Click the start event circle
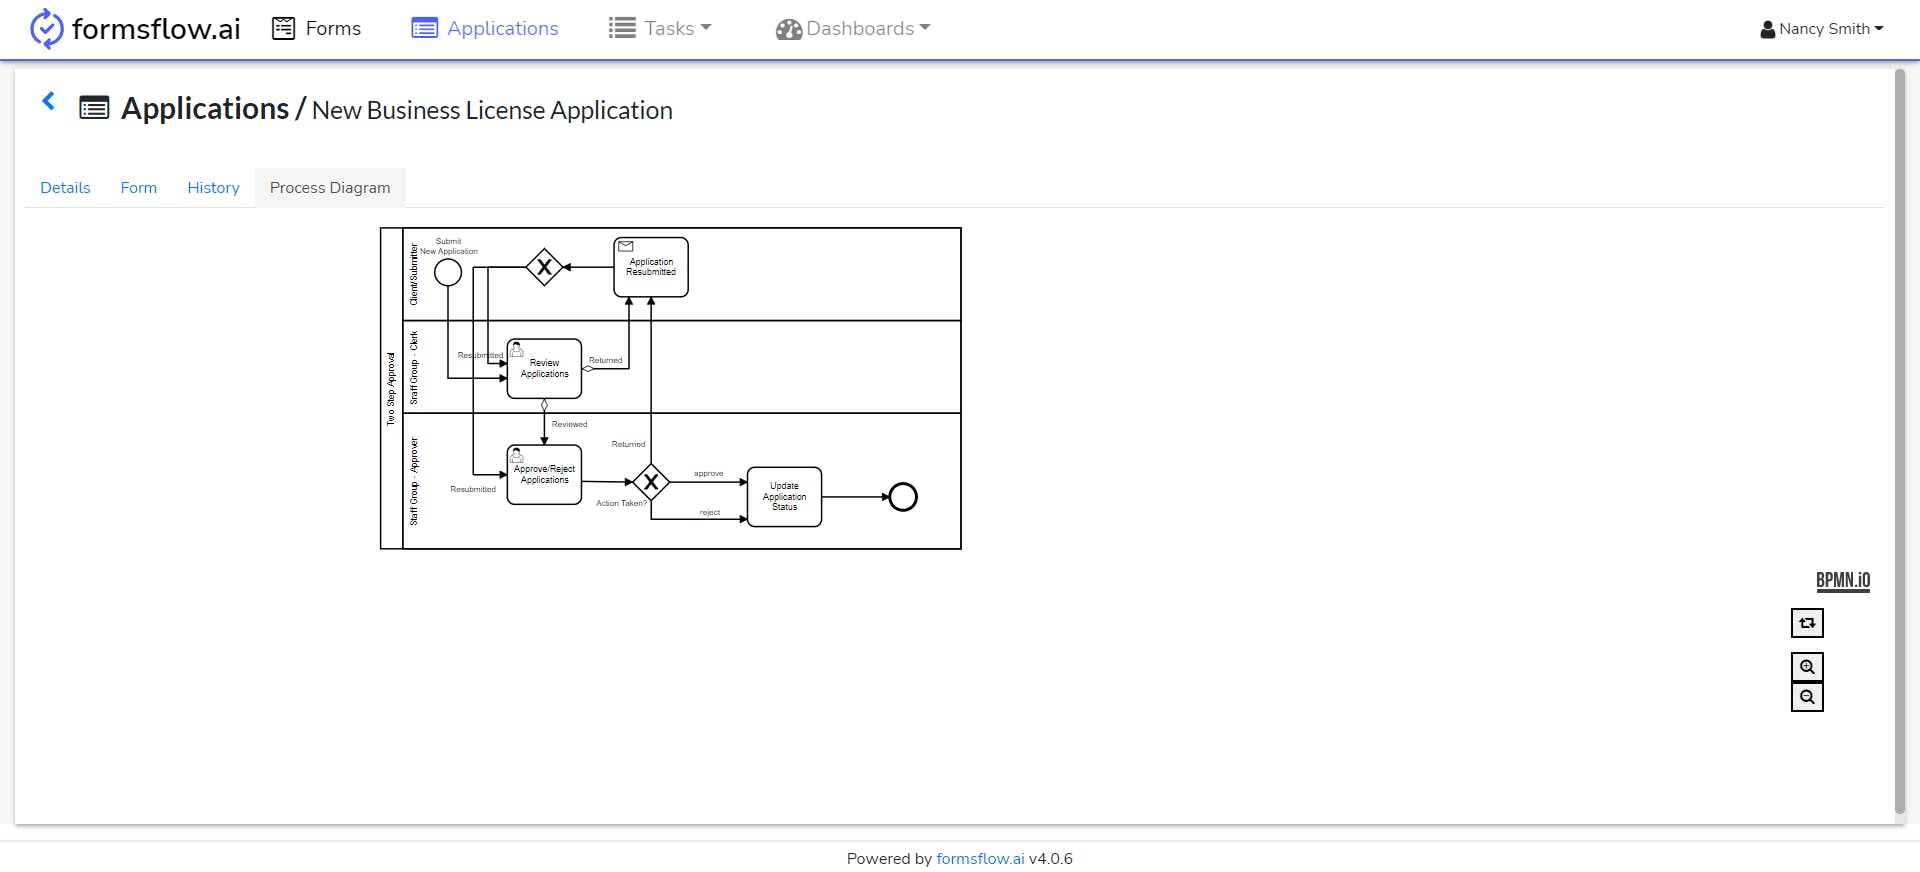This screenshot has width=1920, height=872. pyautogui.click(x=448, y=272)
